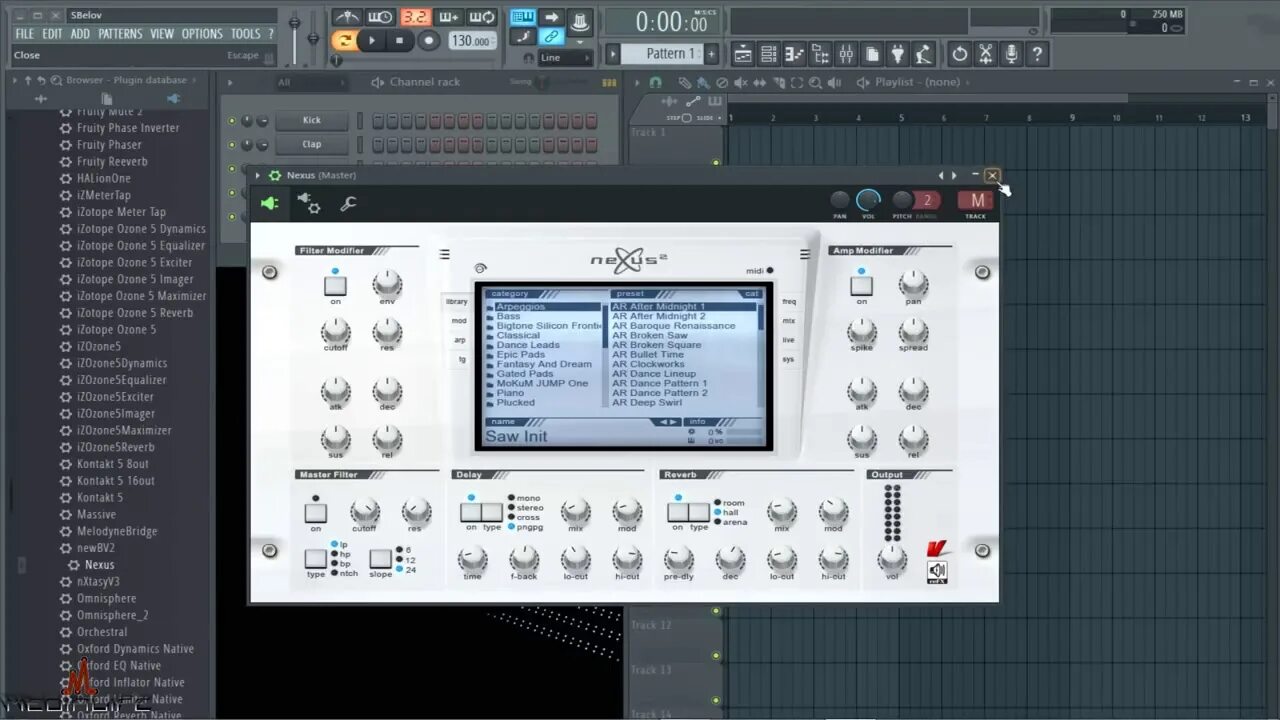Click the Master Filter type button

point(316,559)
